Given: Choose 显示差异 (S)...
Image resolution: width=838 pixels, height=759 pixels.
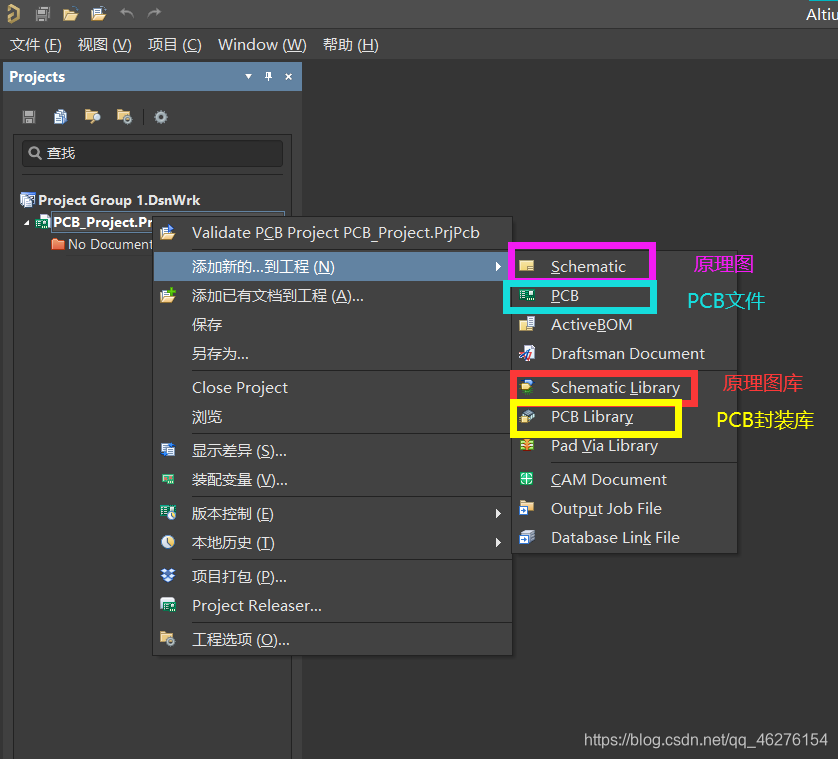Looking at the screenshot, I should (x=333, y=451).
